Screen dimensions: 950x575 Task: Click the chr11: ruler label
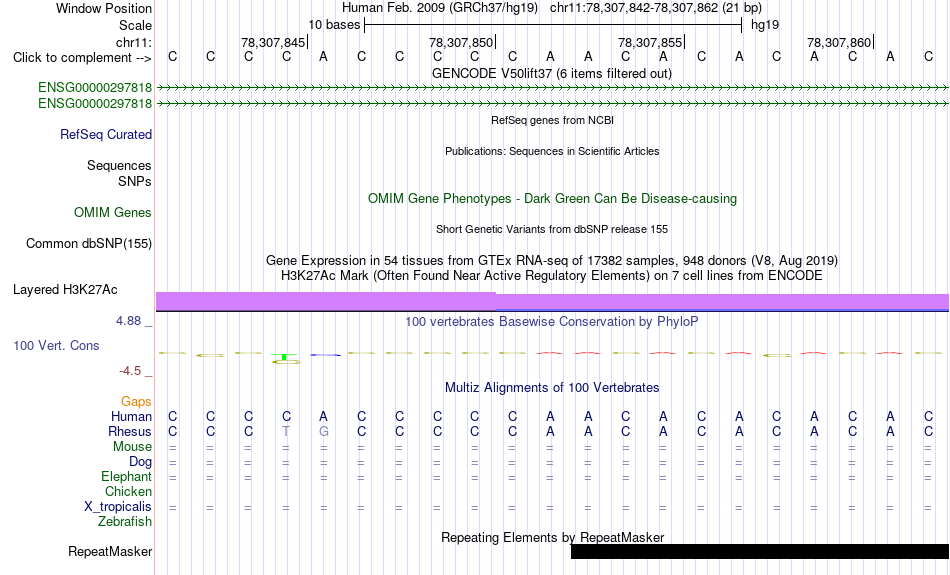133,42
